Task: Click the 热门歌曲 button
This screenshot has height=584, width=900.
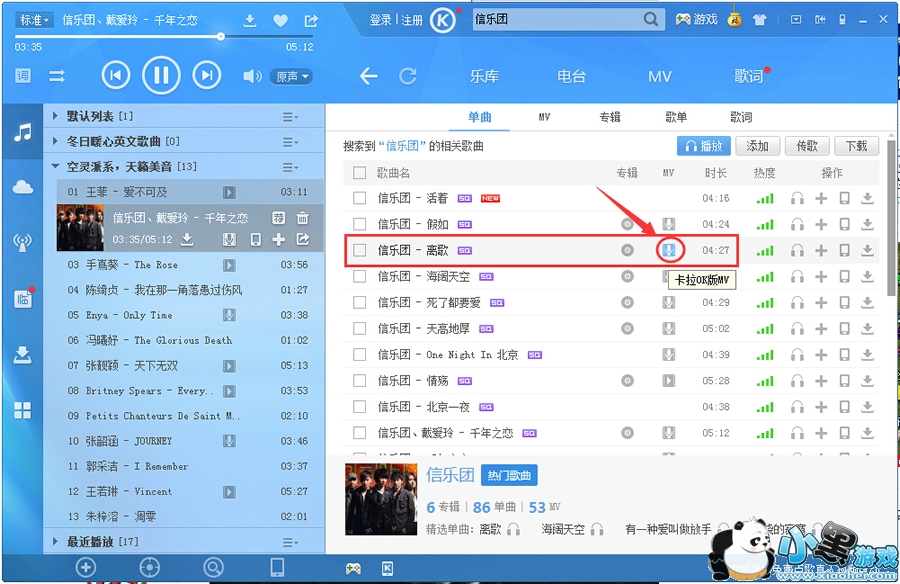Action: click(509, 475)
